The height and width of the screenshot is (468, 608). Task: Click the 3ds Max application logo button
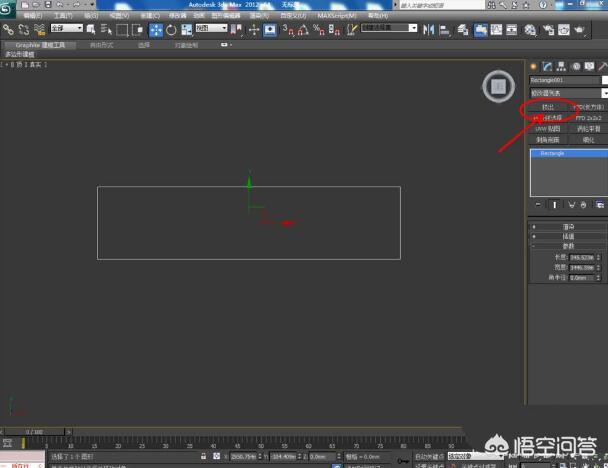pos(9,7)
